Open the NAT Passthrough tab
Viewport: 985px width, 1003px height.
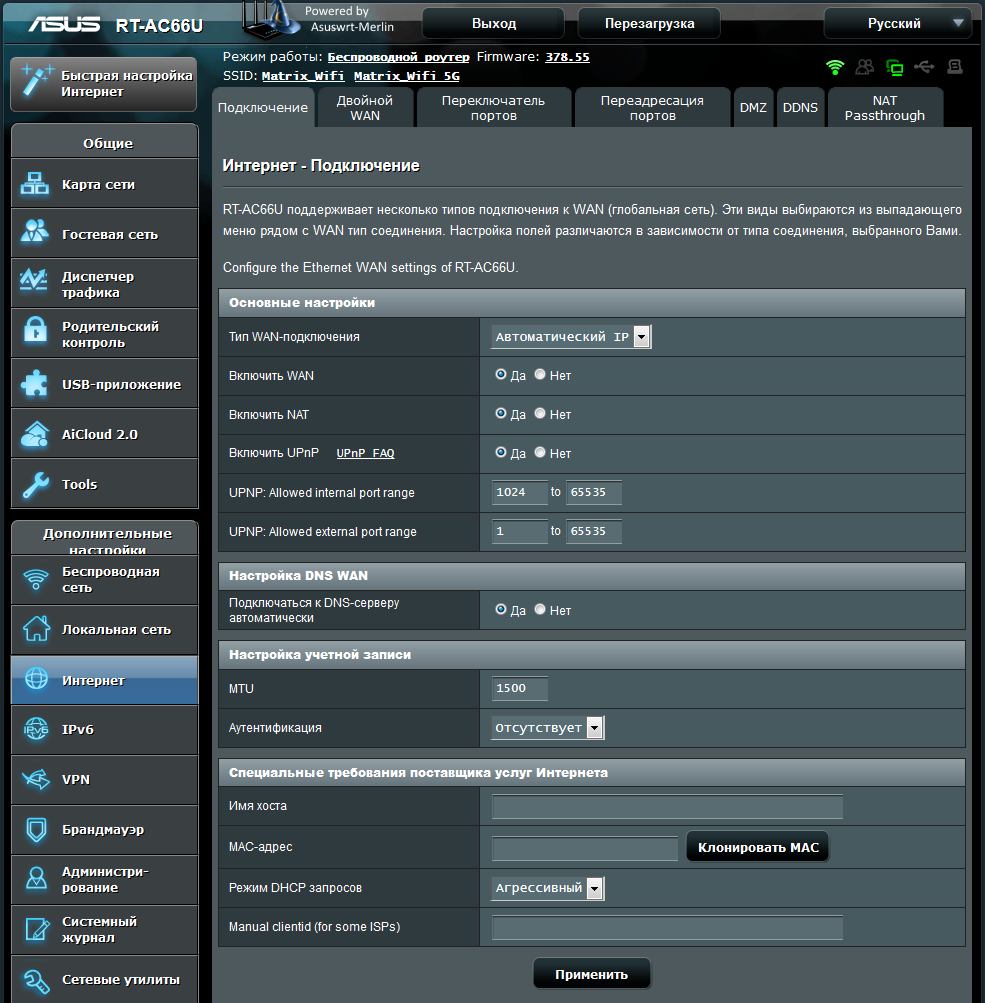point(885,107)
